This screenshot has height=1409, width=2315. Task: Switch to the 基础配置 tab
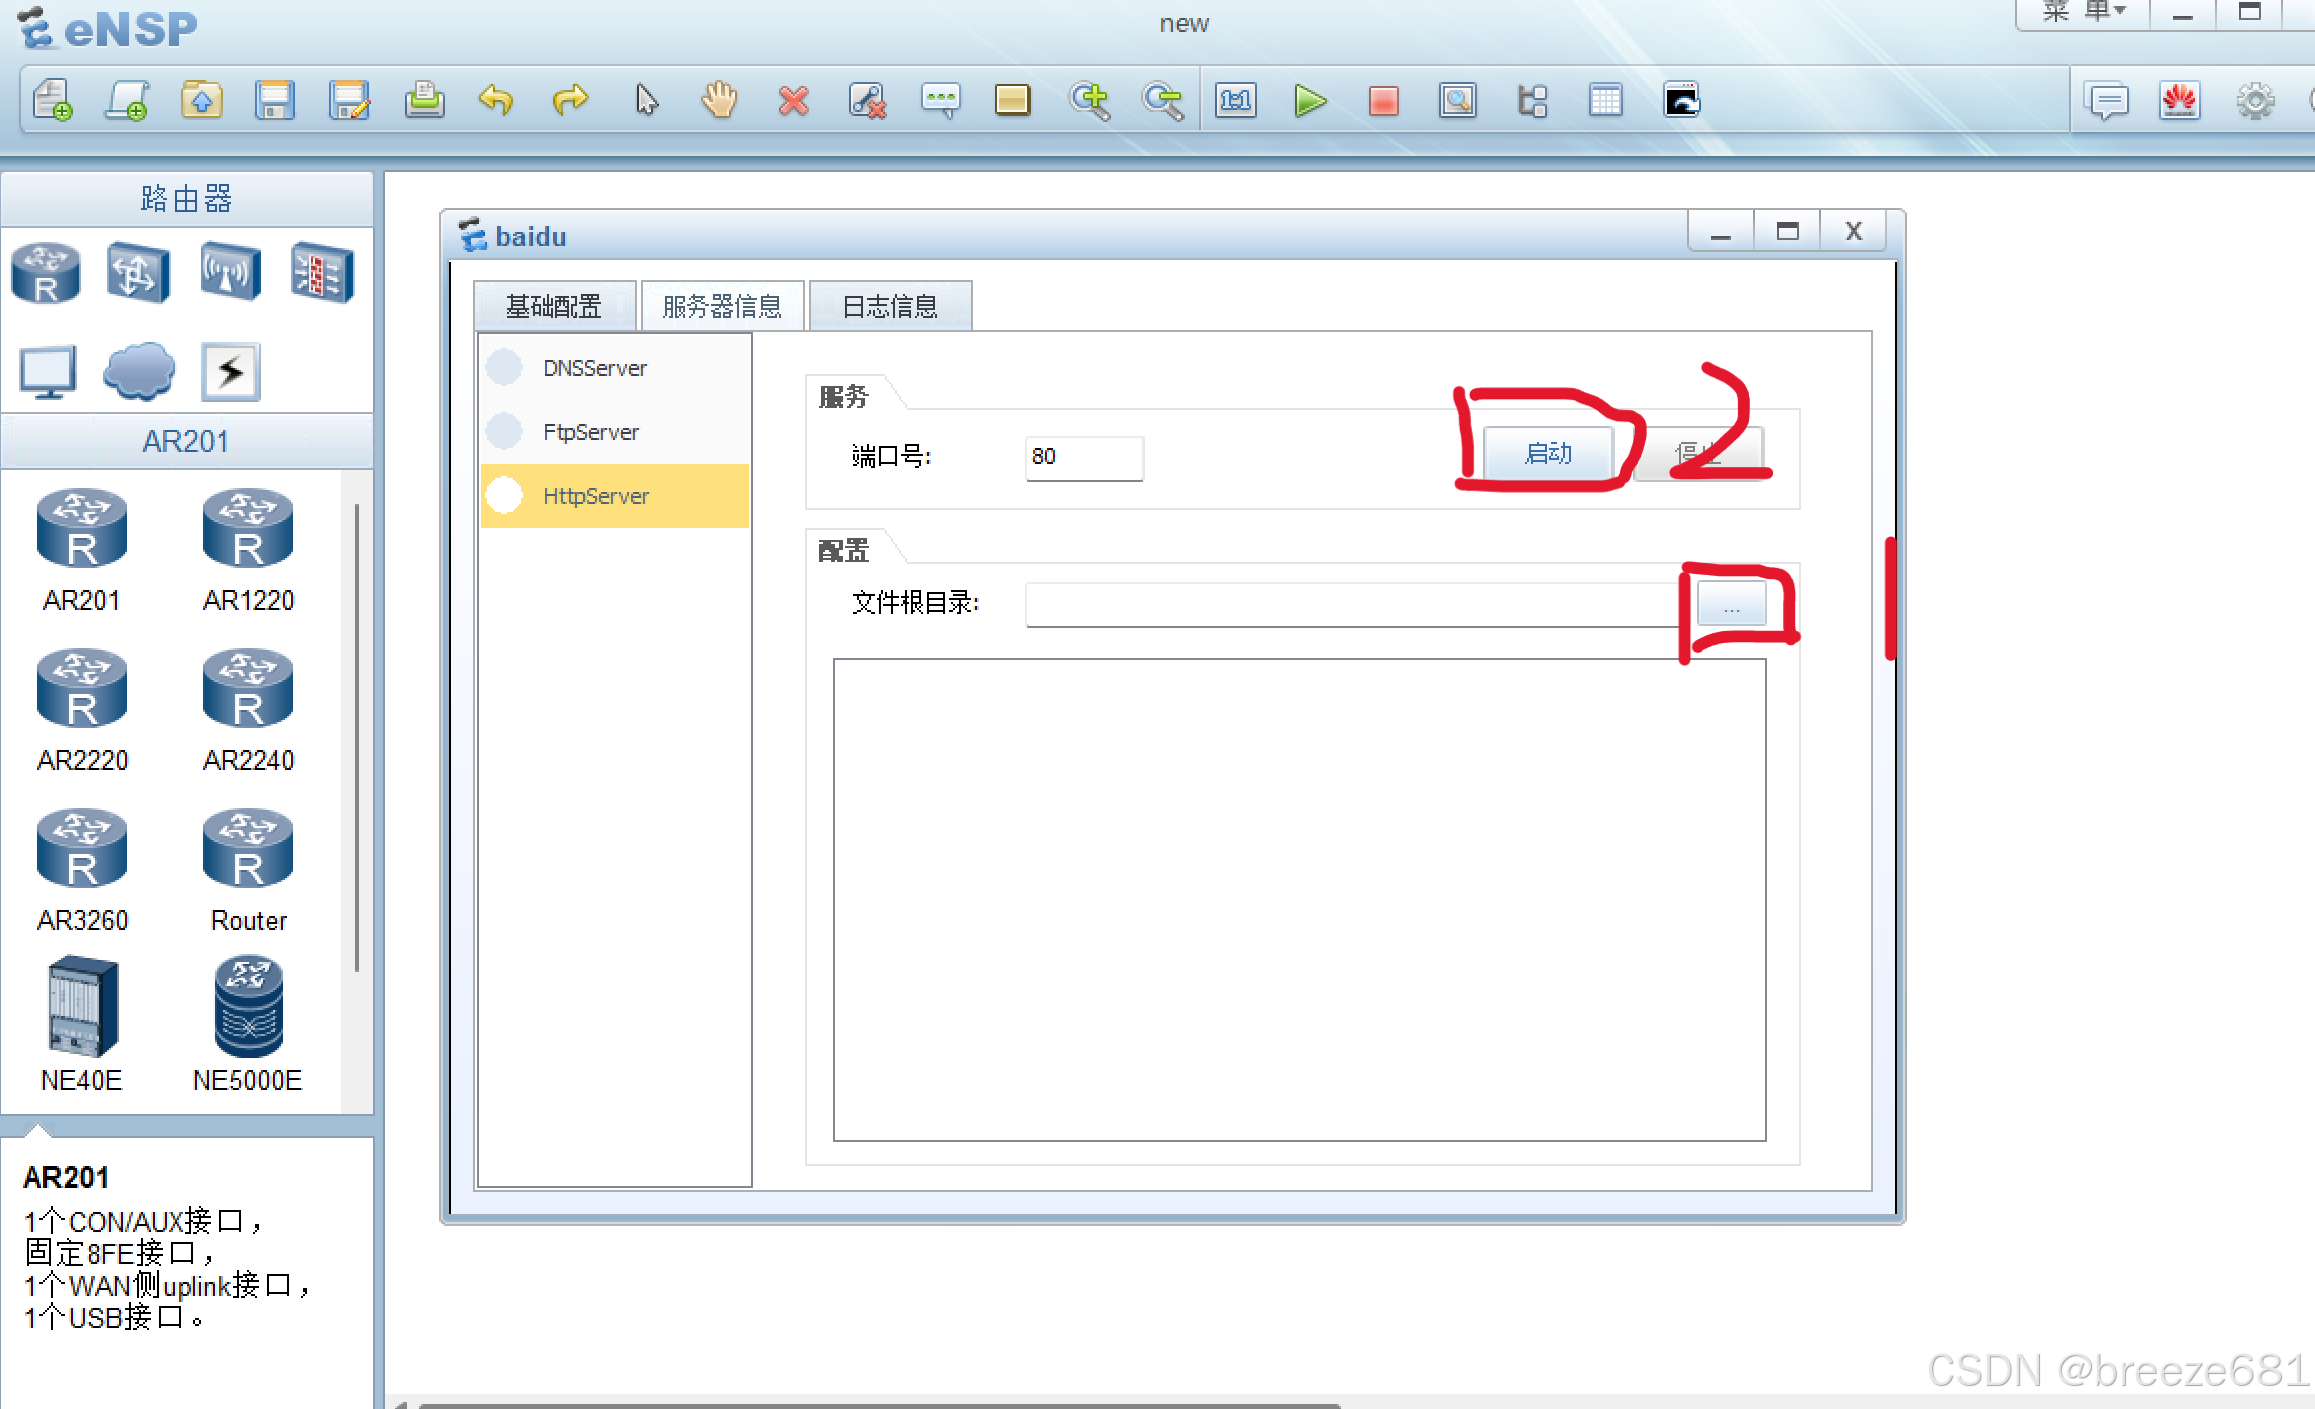coord(554,306)
